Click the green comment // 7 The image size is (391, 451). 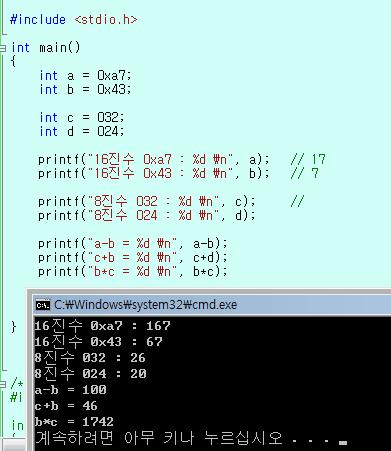coord(304,173)
